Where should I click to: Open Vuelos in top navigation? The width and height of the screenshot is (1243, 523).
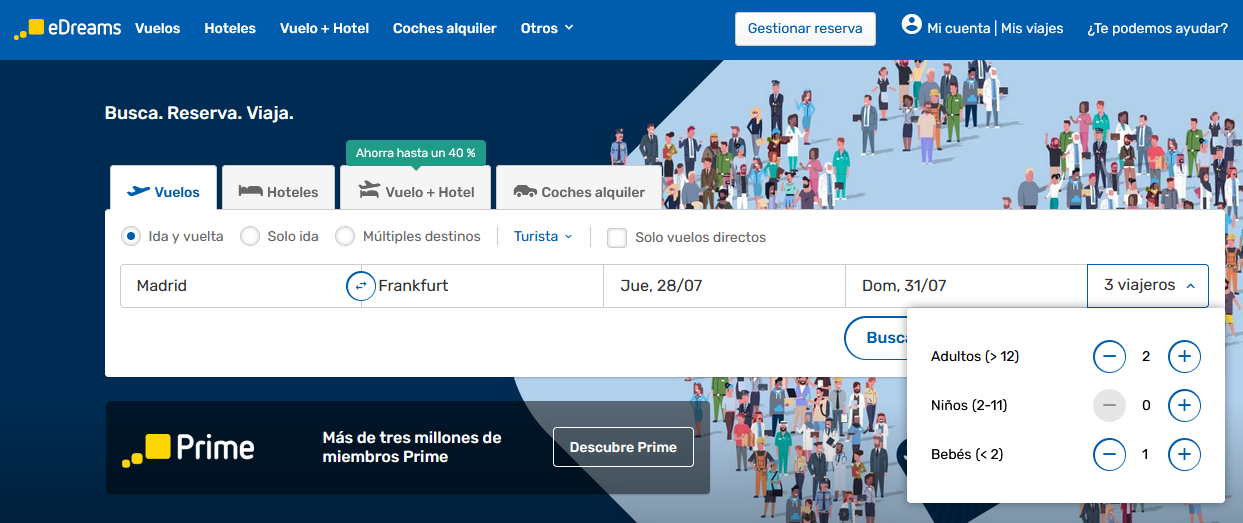pyautogui.click(x=158, y=28)
